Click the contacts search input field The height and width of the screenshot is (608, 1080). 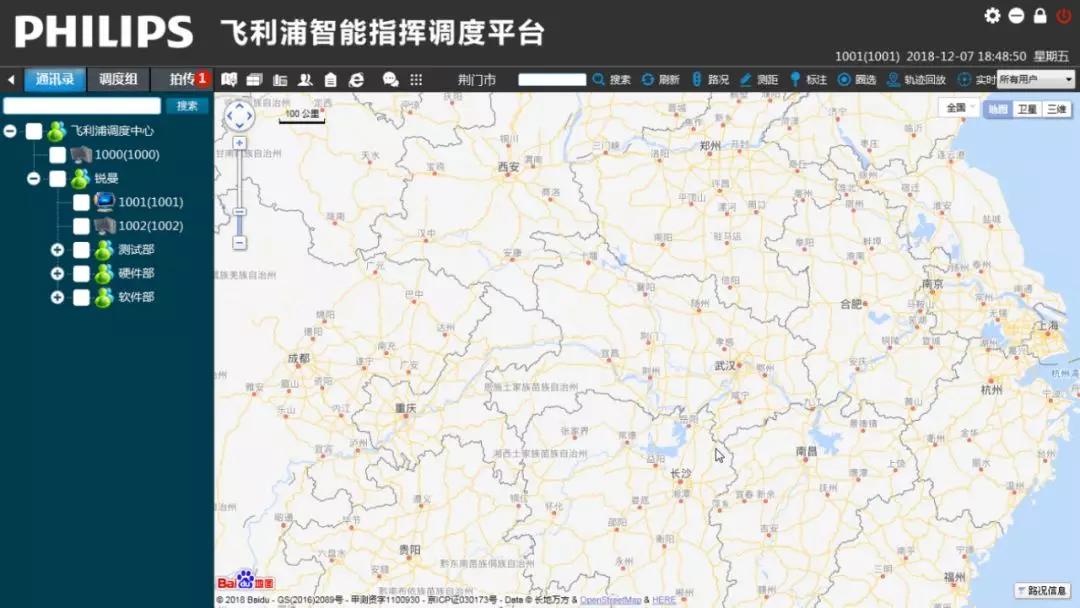[x=82, y=105]
